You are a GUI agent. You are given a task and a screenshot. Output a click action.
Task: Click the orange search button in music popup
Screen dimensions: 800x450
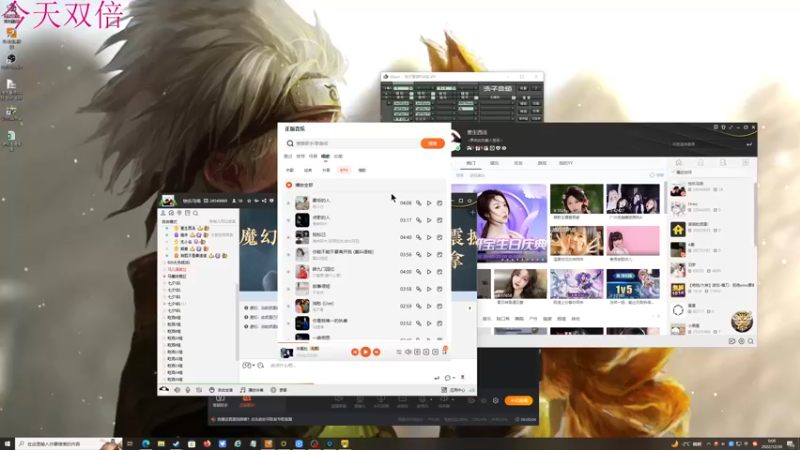tap(433, 143)
